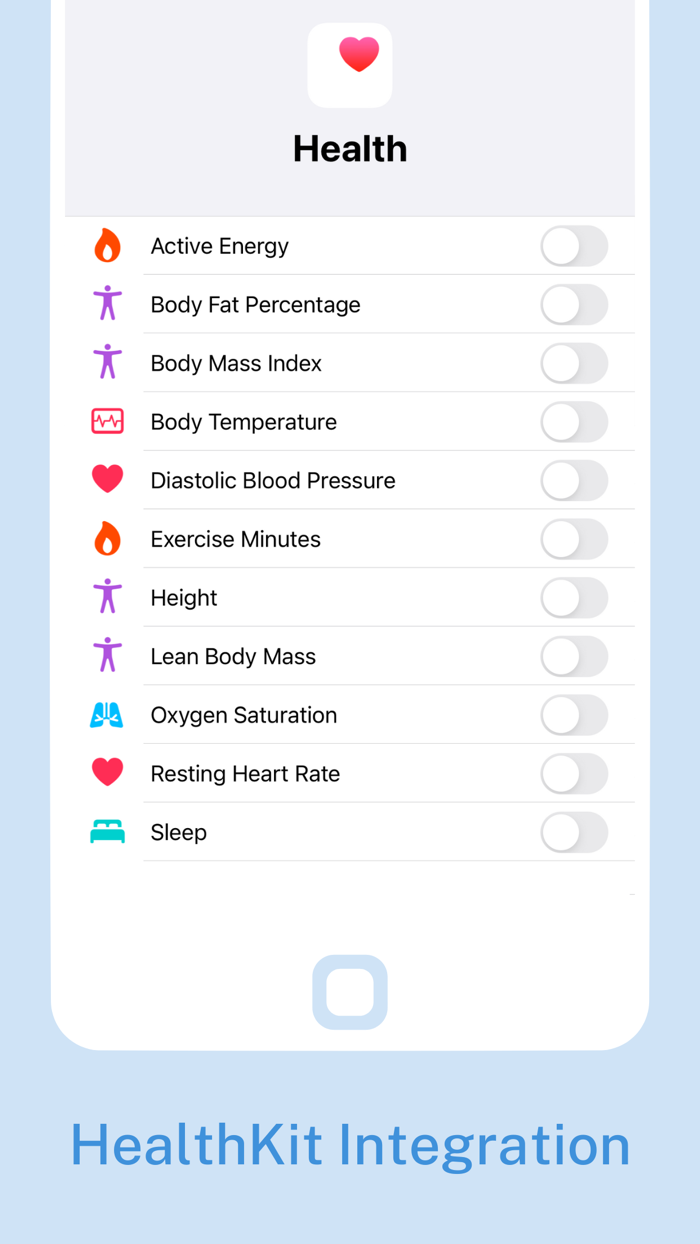
Task: Select the Sleep bed icon
Action: tap(107, 831)
